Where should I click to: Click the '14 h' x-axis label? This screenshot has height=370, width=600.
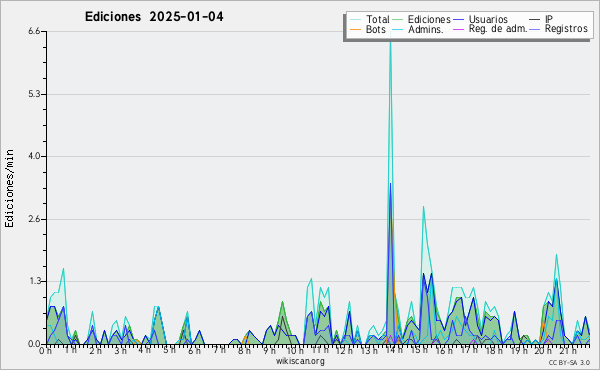pos(394,350)
